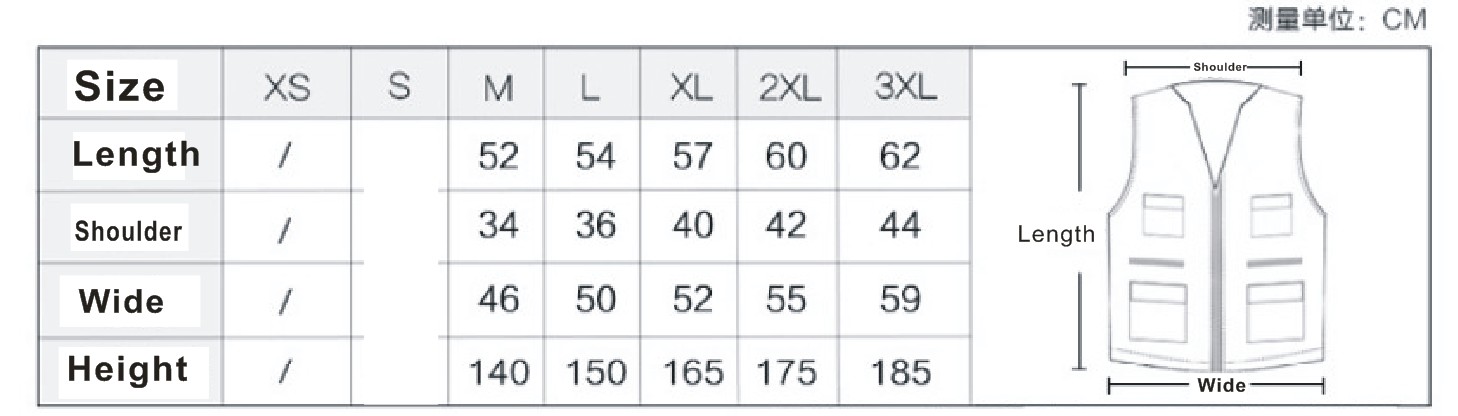Click the XL shoulder value 40

[x=692, y=226]
